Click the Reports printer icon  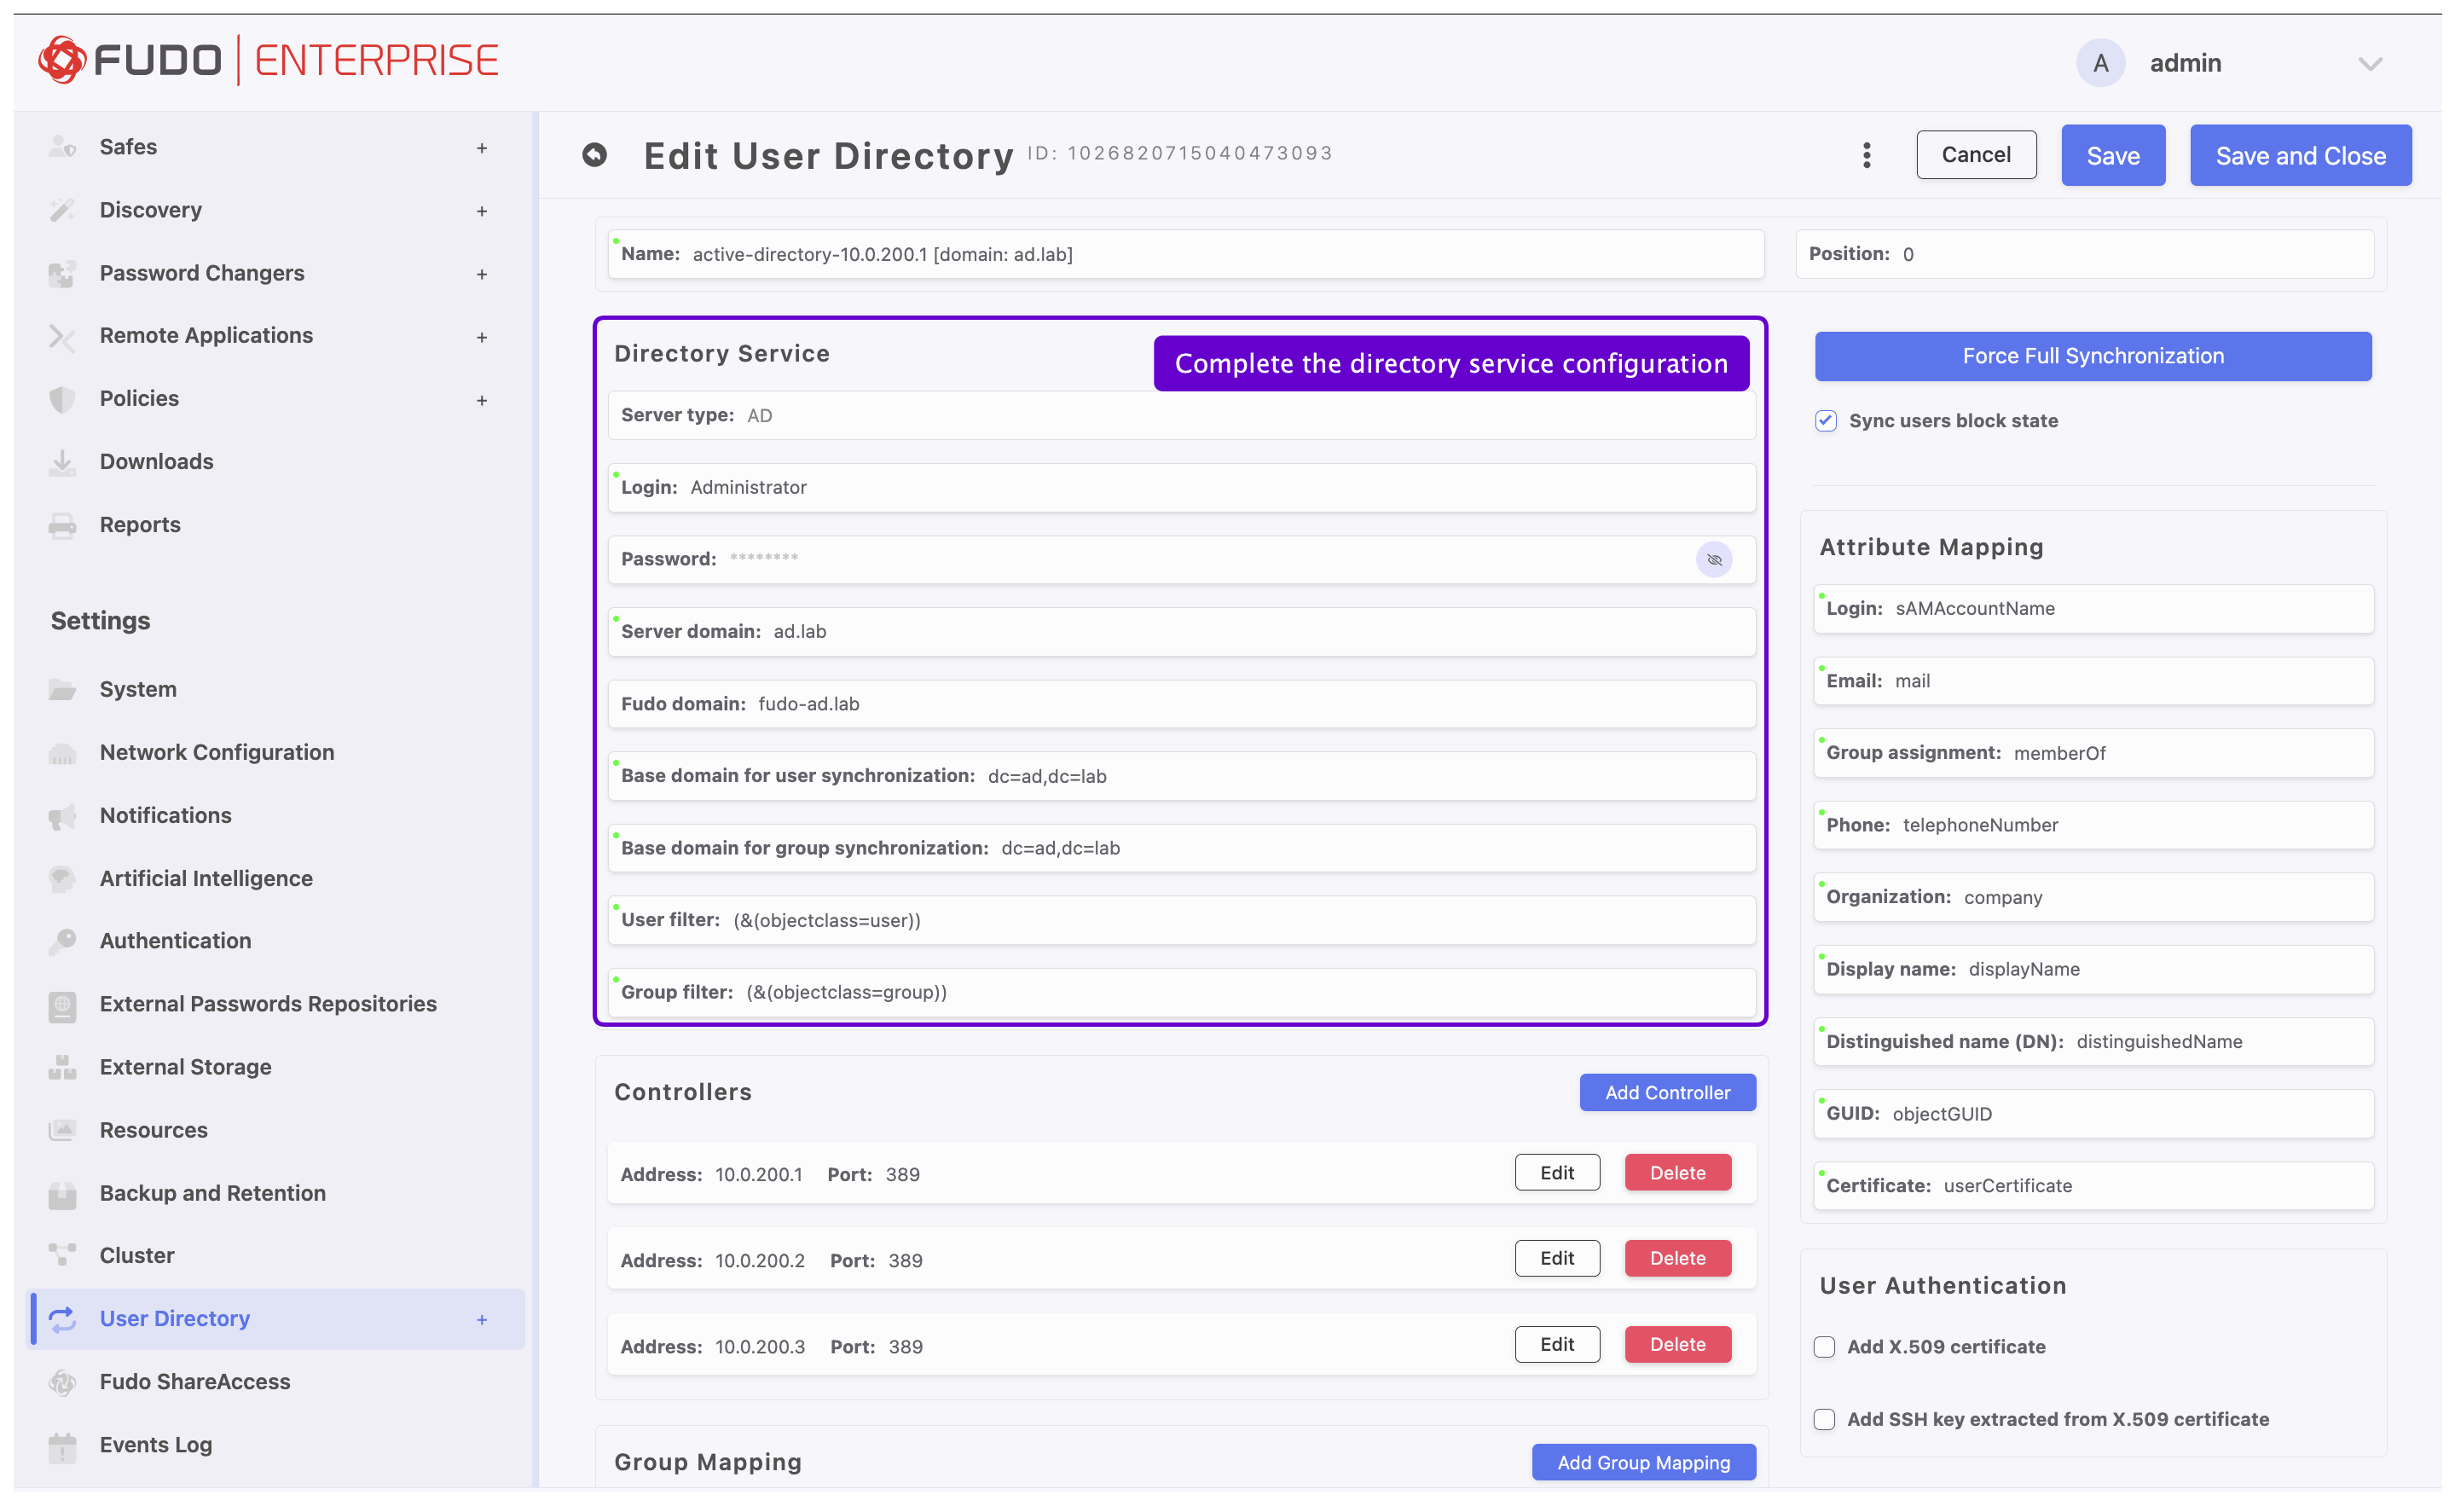pyautogui.click(x=62, y=525)
